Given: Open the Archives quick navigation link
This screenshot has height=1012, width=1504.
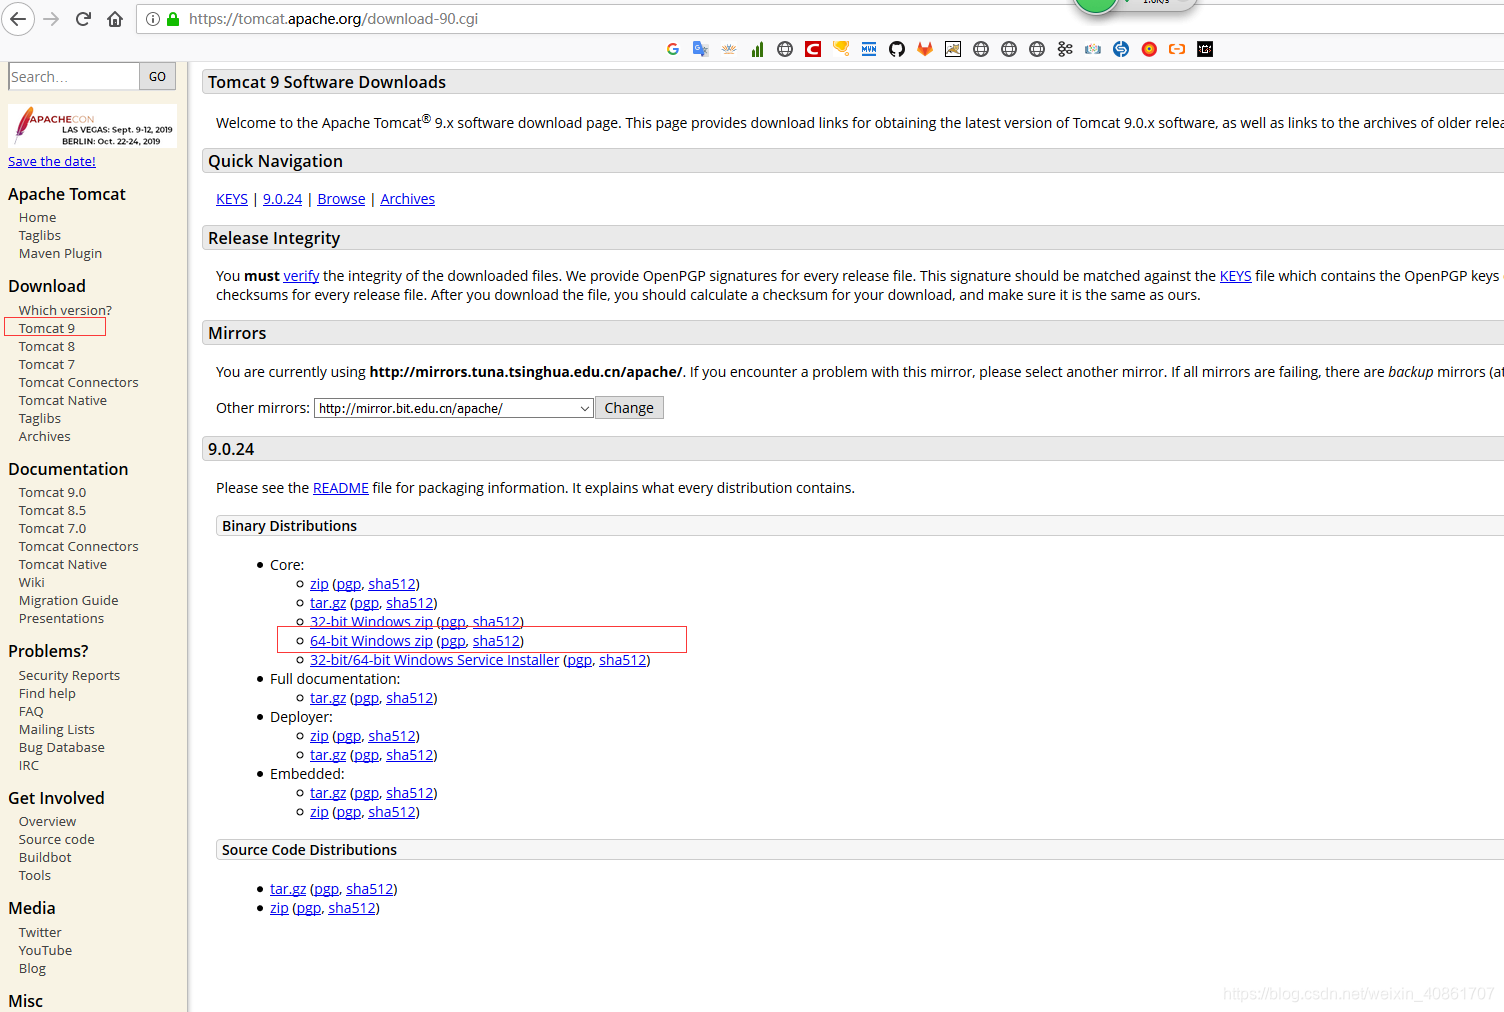Looking at the screenshot, I should pyautogui.click(x=407, y=199).
